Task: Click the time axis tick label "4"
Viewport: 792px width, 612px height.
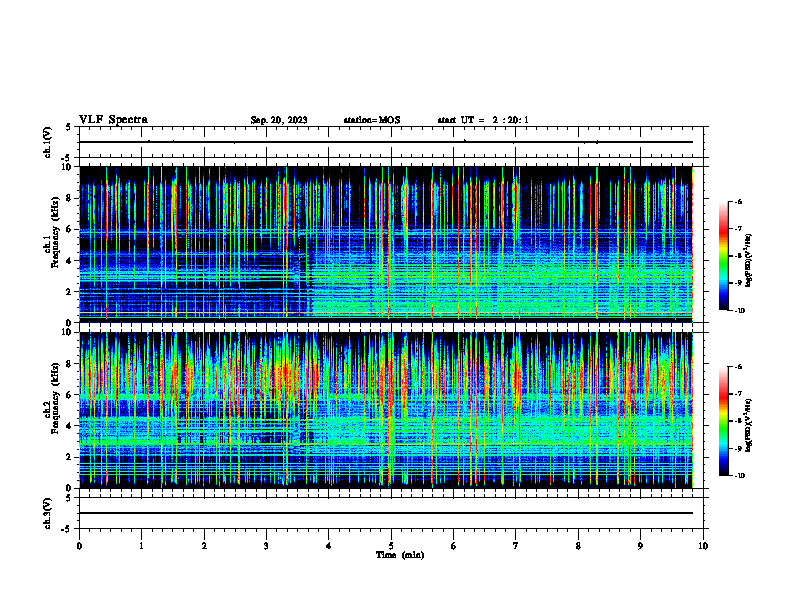Action: [329, 546]
